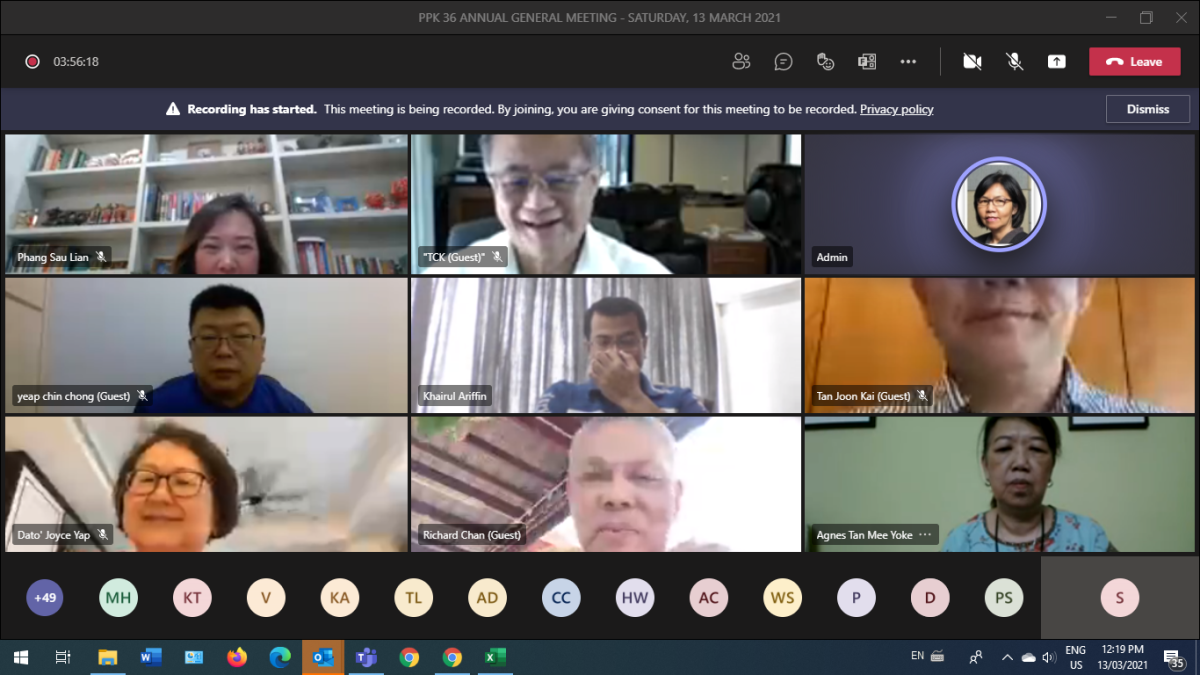
Task: Expand the +49 more participants bubble
Action: (45, 598)
